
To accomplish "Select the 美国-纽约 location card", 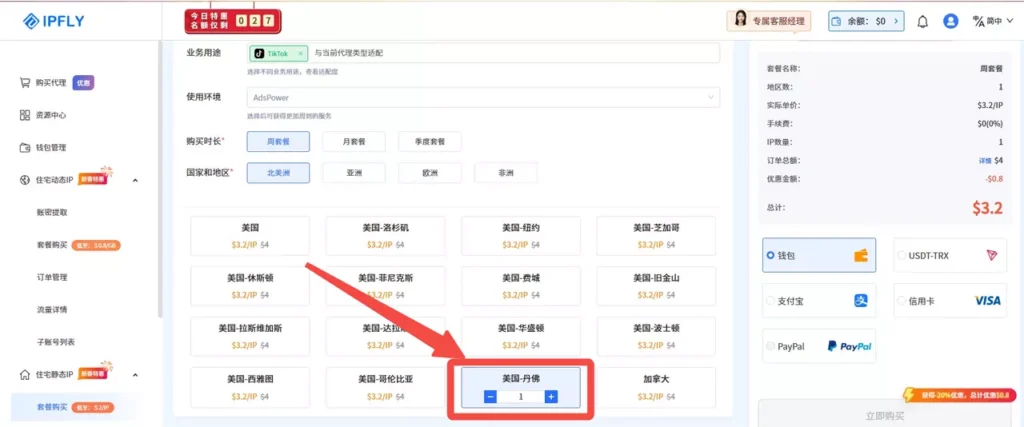I will point(520,236).
